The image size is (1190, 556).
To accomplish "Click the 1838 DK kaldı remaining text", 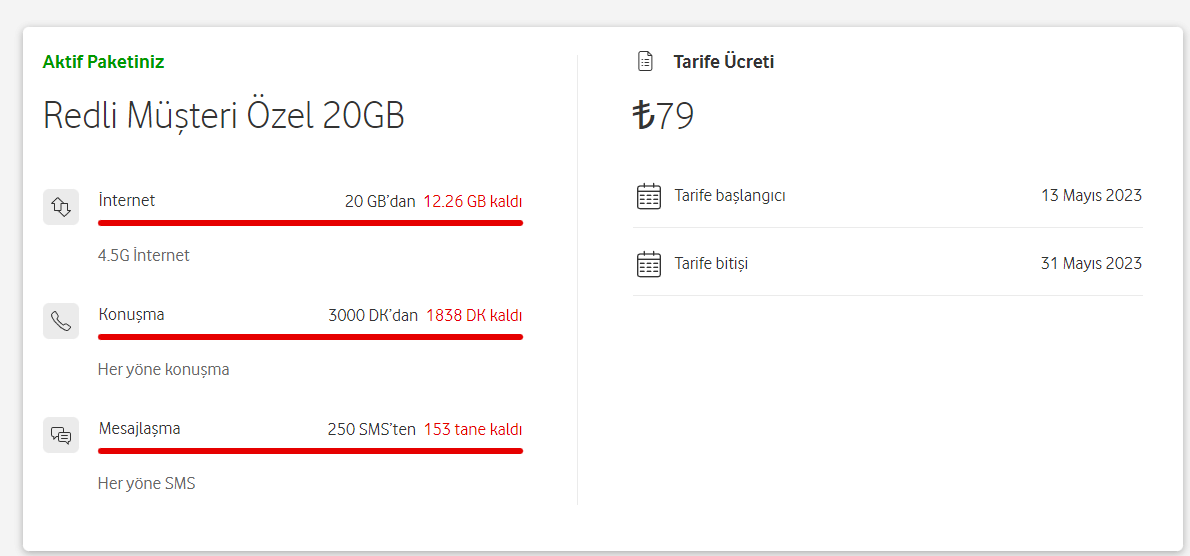I will 474,316.
